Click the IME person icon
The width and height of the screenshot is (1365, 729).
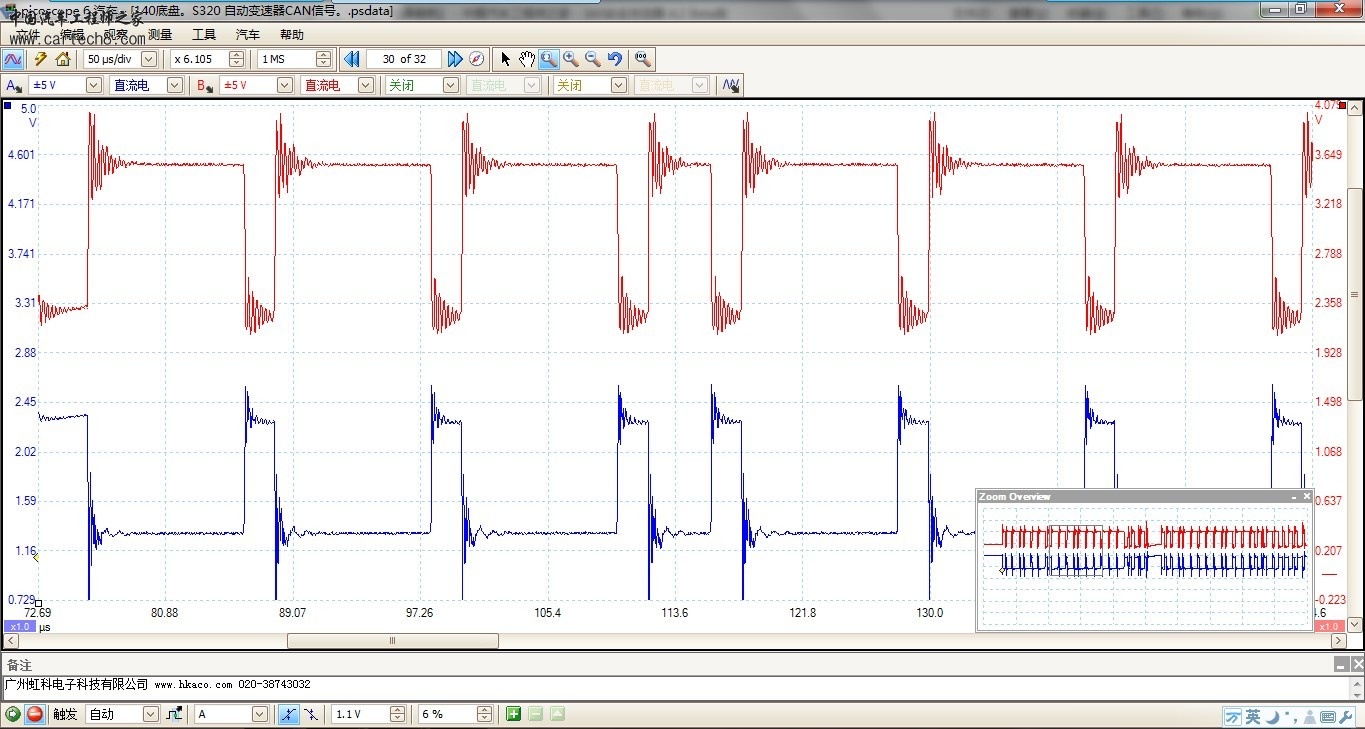click(x=1308, y=716)
